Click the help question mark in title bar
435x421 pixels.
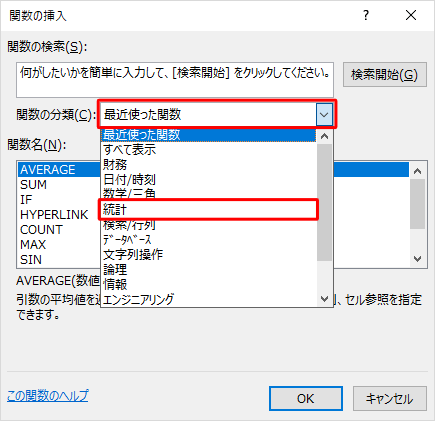pos(366,15)
